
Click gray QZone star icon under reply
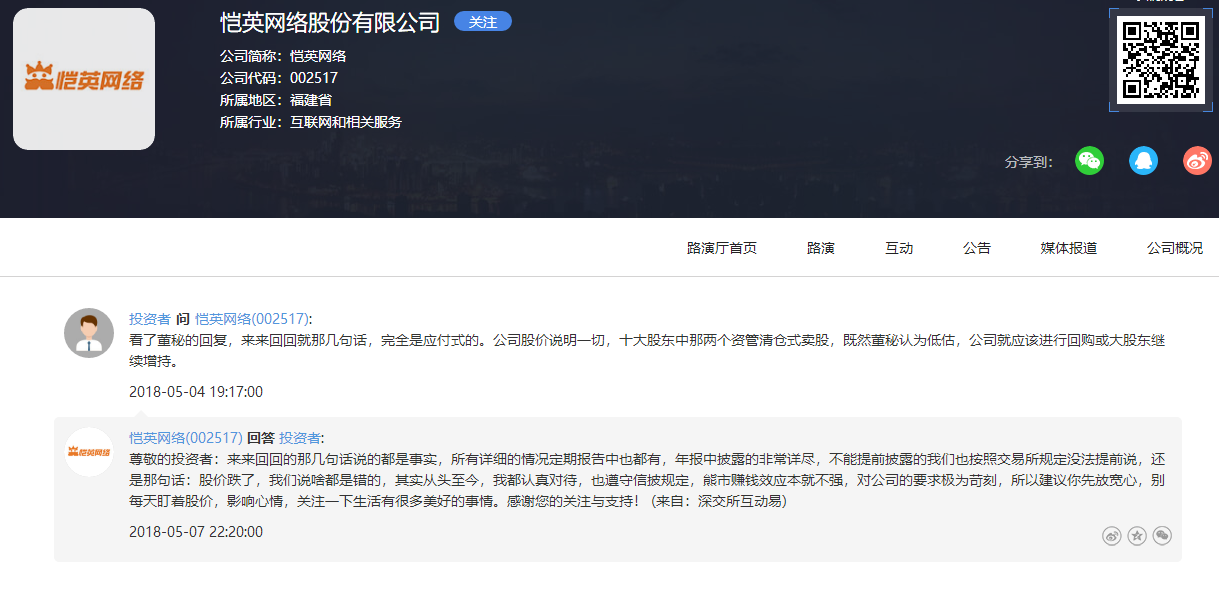pyautogui.click(x=1137, y=536)
